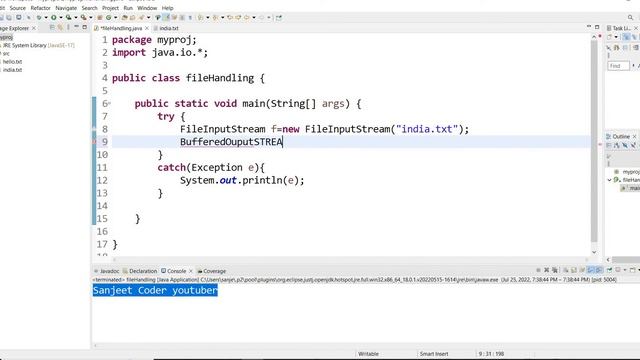Click the New Java Class green icon

[x=109, y=18]
